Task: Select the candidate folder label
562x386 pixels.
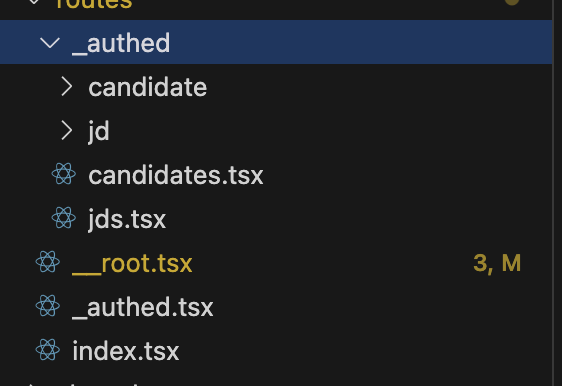Action: click(x=148, y=87)
